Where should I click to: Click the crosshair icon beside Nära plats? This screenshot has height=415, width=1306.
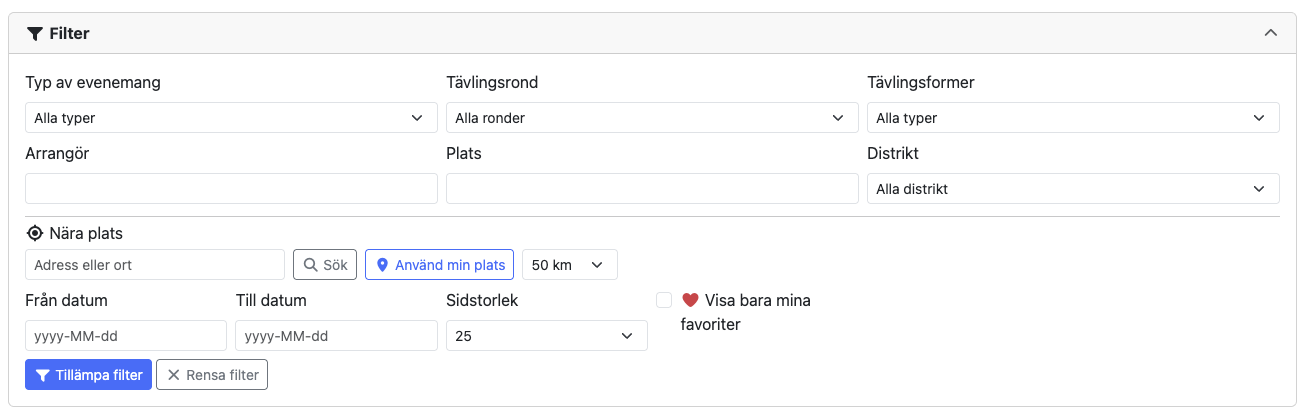coord(35,234)
